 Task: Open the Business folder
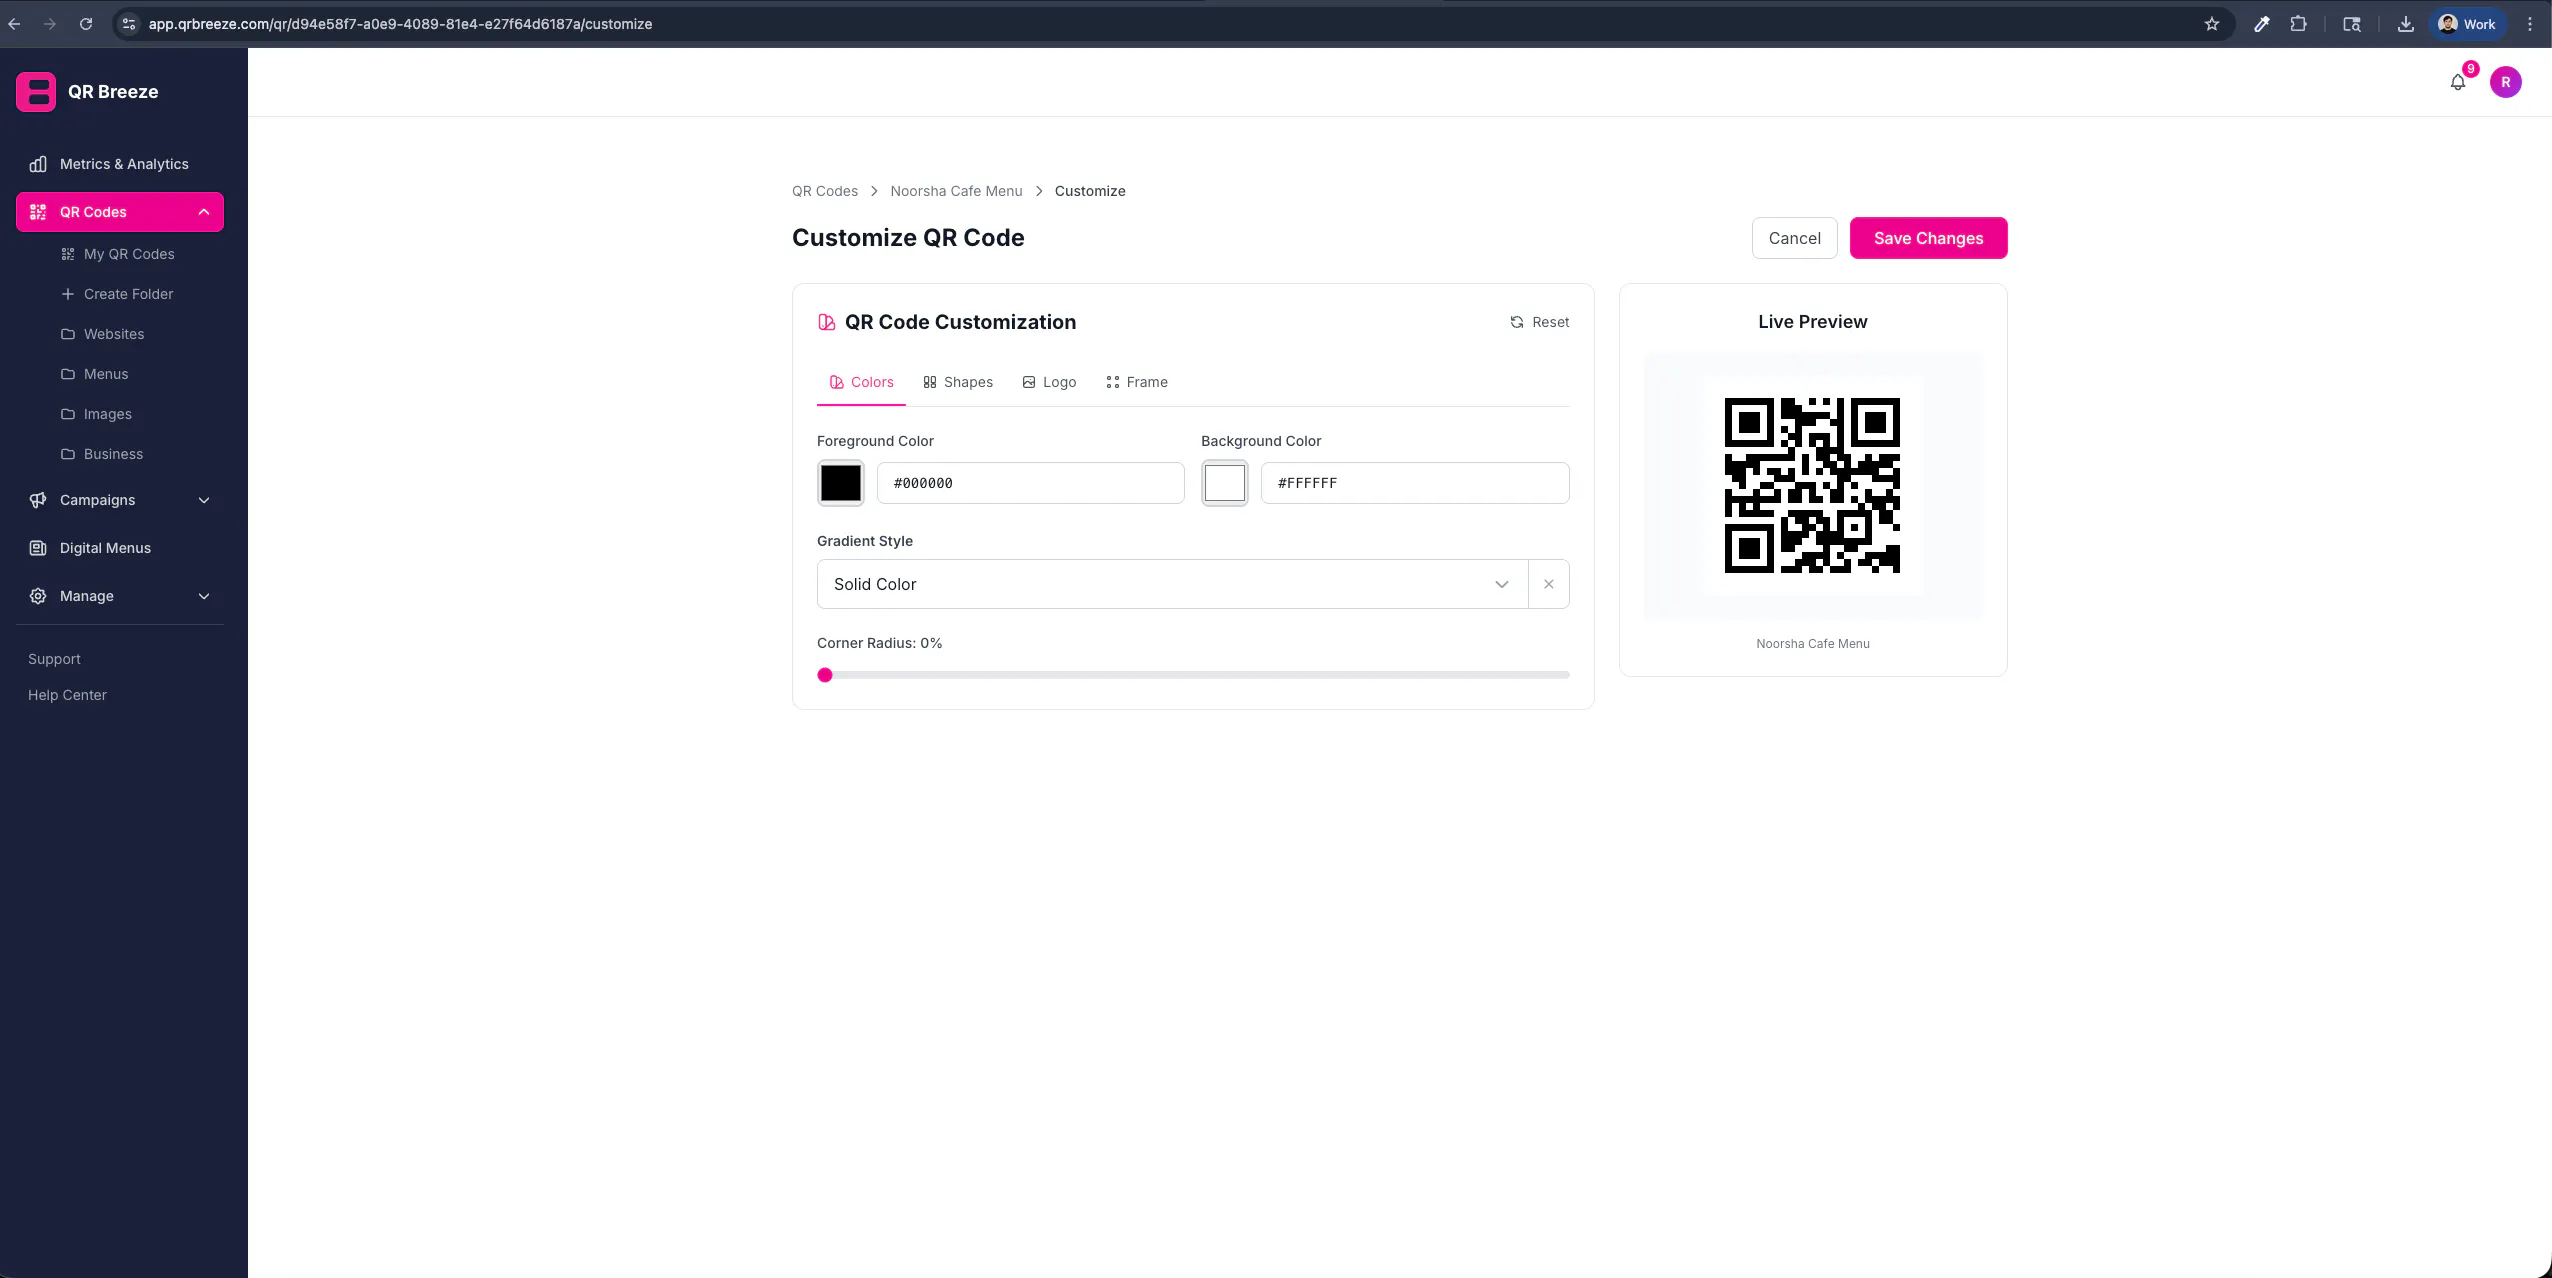click(113, 454)
